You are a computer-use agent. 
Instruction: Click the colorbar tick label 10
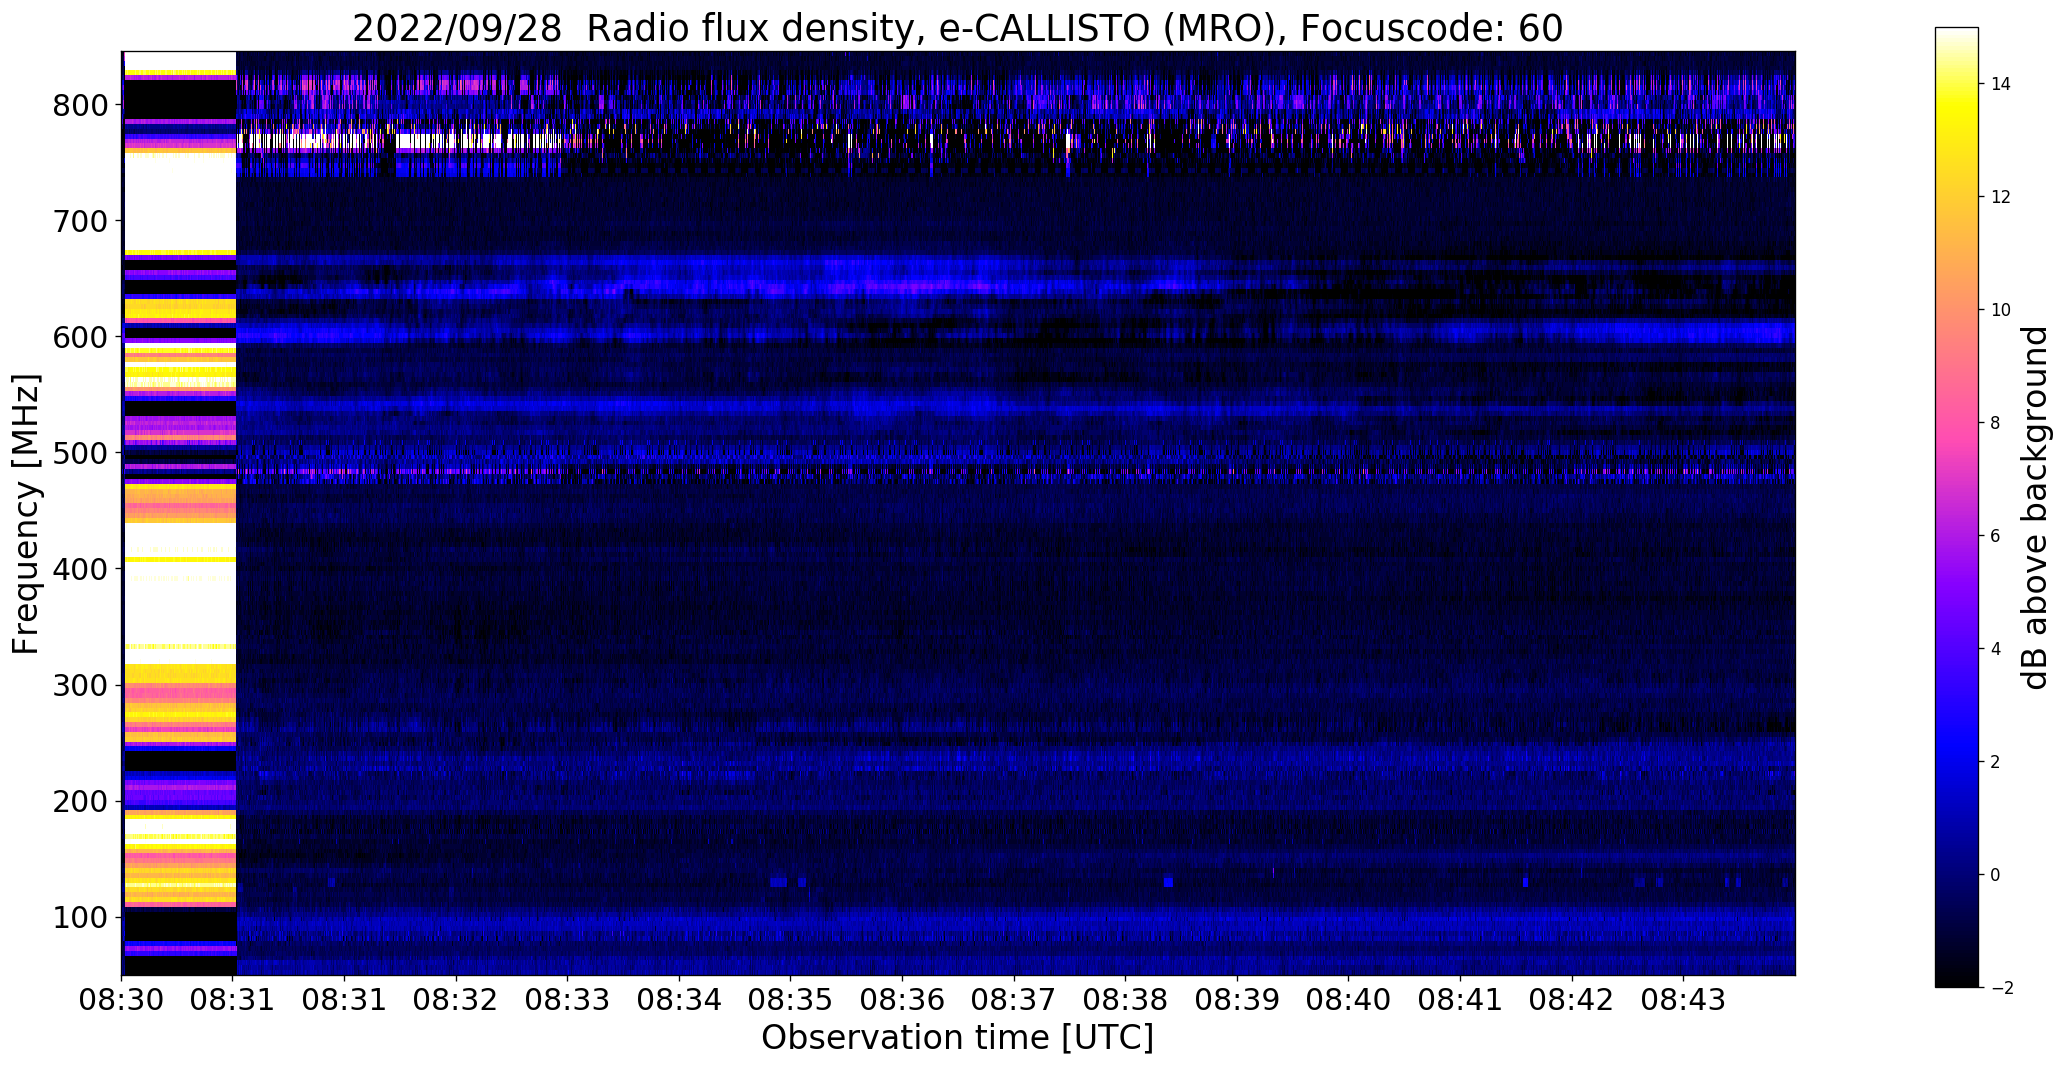click(2001, 310)
